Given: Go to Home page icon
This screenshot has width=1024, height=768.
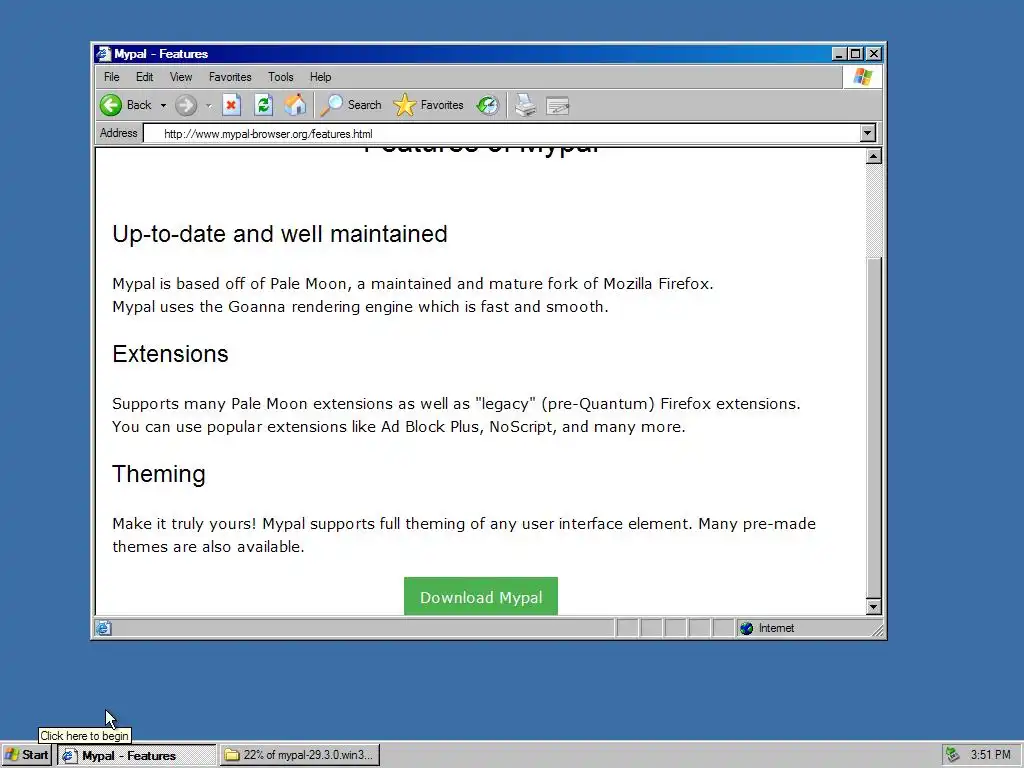Looking at the screenshot, I should click(x=295, y=105).
